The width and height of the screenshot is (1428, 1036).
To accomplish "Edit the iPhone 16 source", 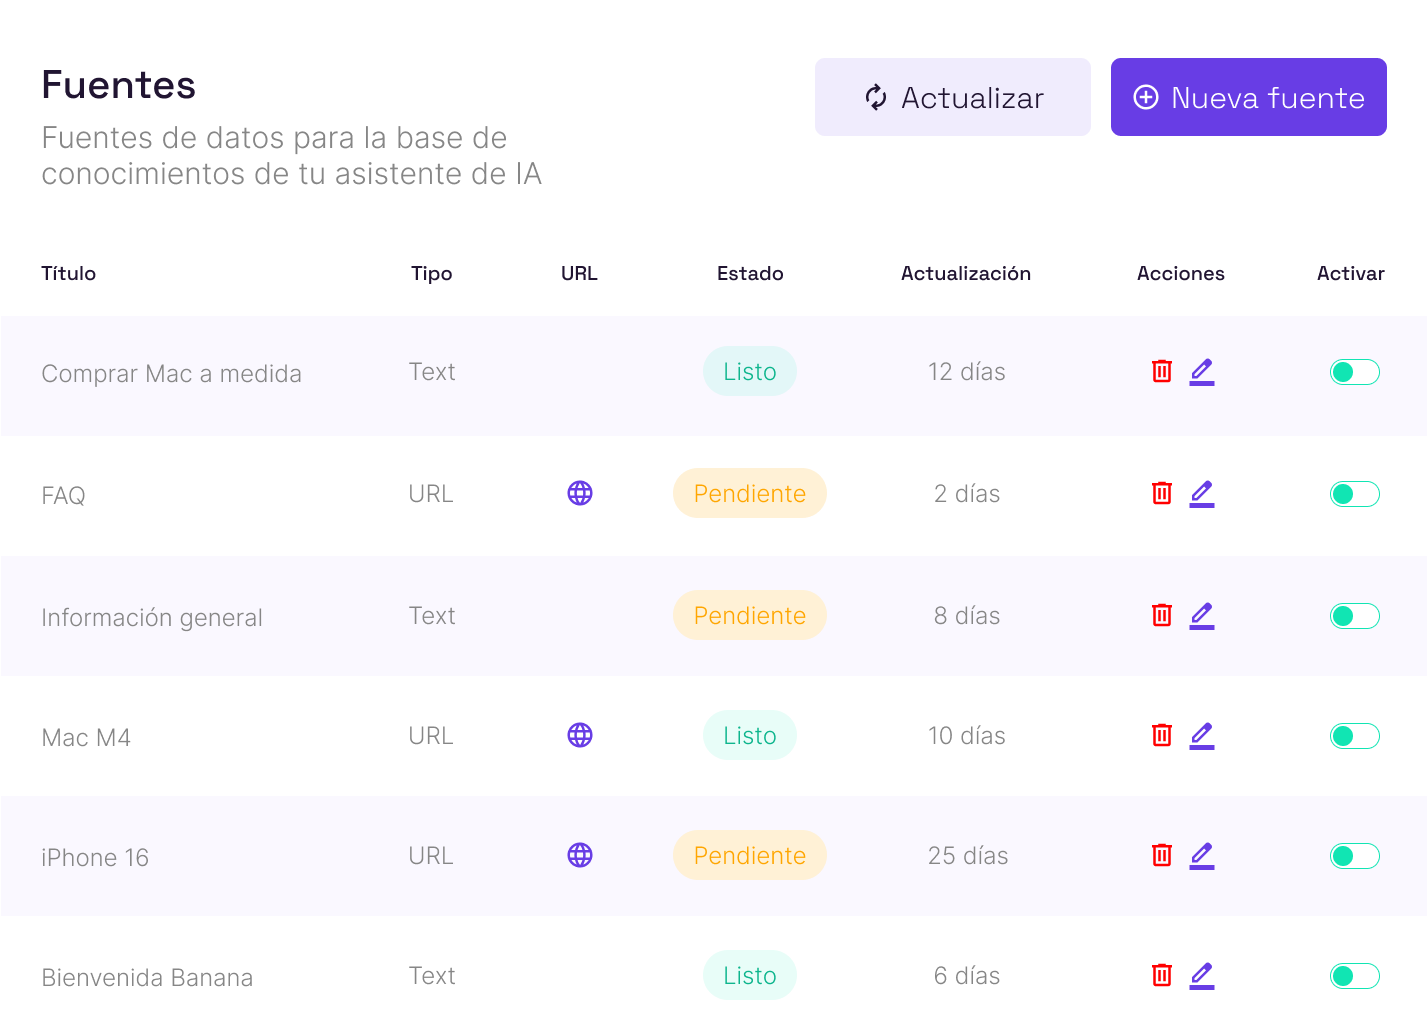I will pos(1202,855).
